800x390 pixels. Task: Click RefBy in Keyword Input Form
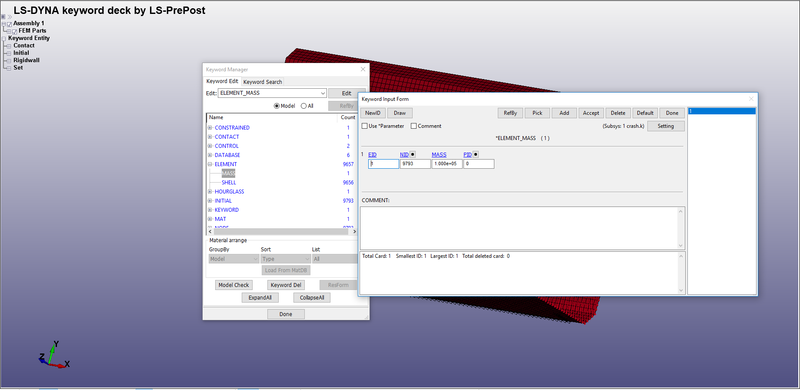510,113
